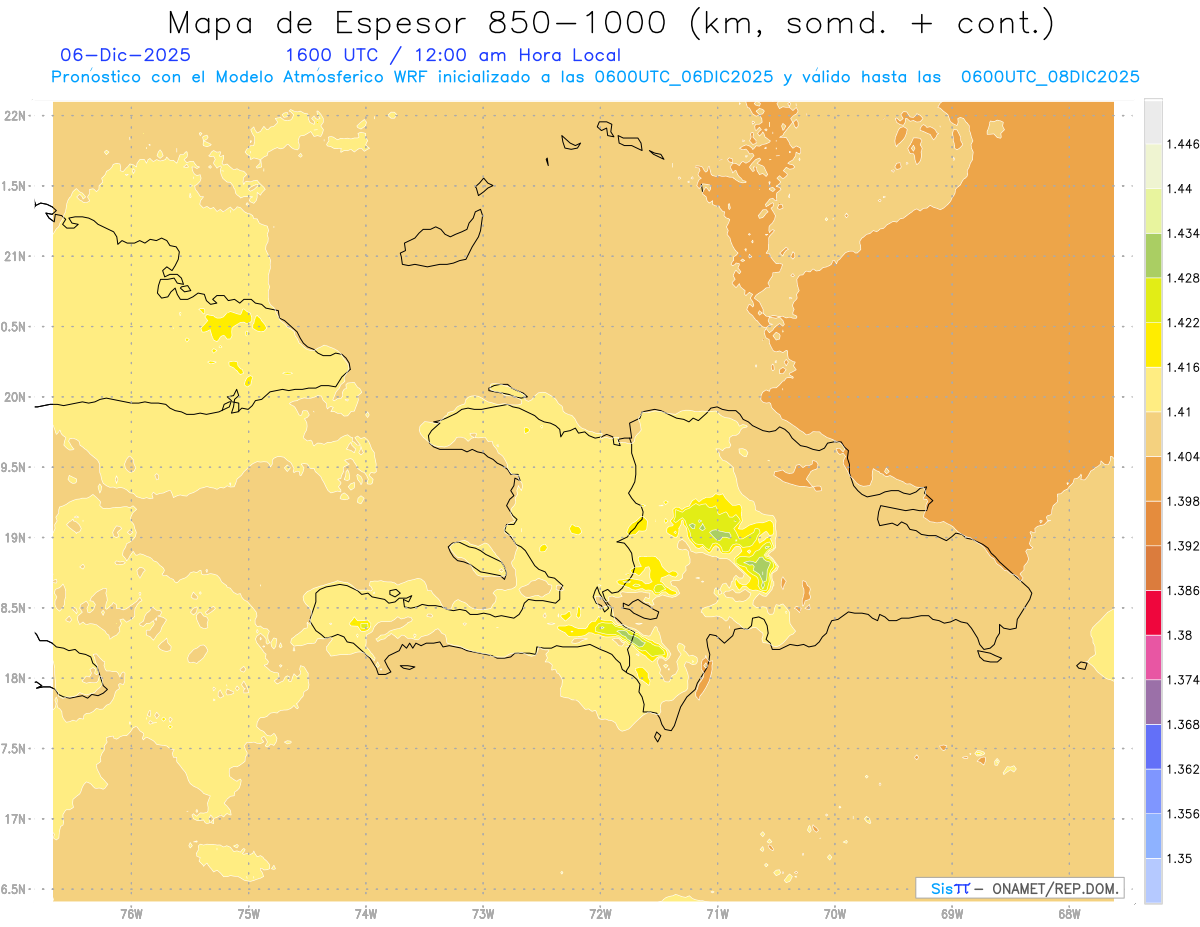Click the 75W longitude axis label
This screenshot has height=927, width=1200.
(x=249, y=914)
